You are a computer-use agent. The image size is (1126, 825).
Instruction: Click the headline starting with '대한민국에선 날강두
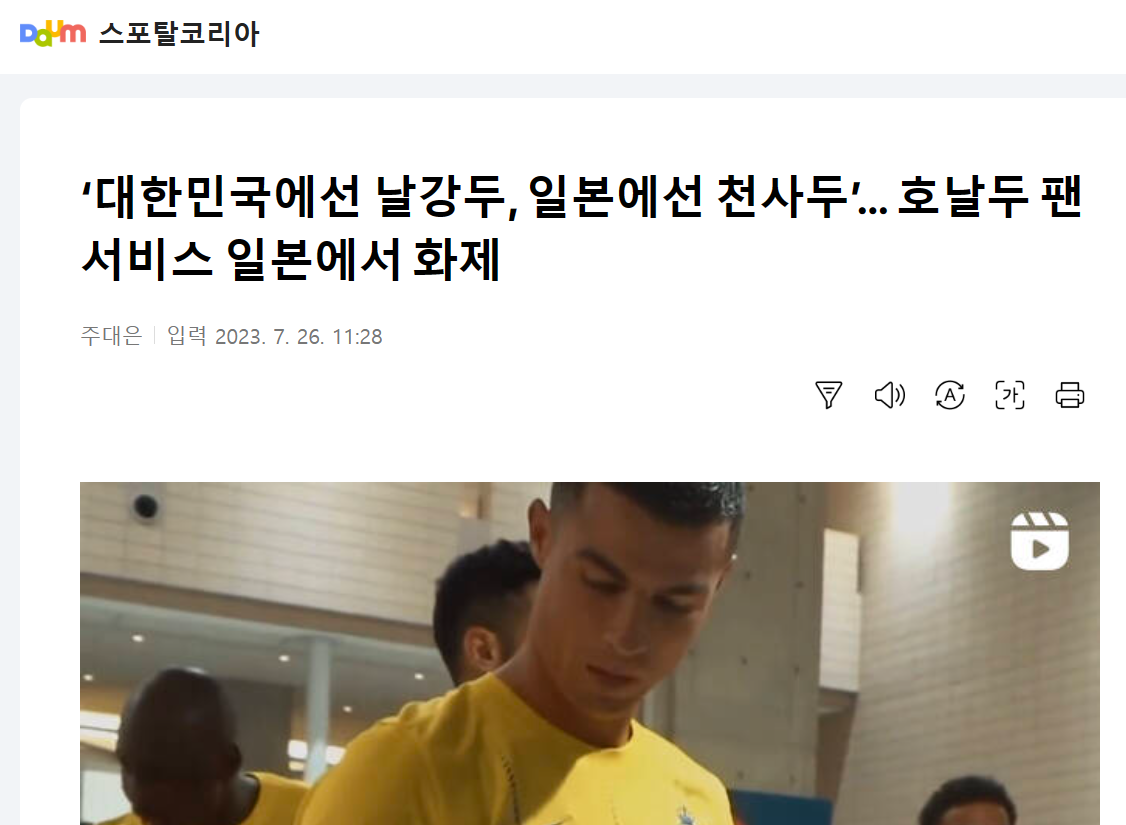582,196
